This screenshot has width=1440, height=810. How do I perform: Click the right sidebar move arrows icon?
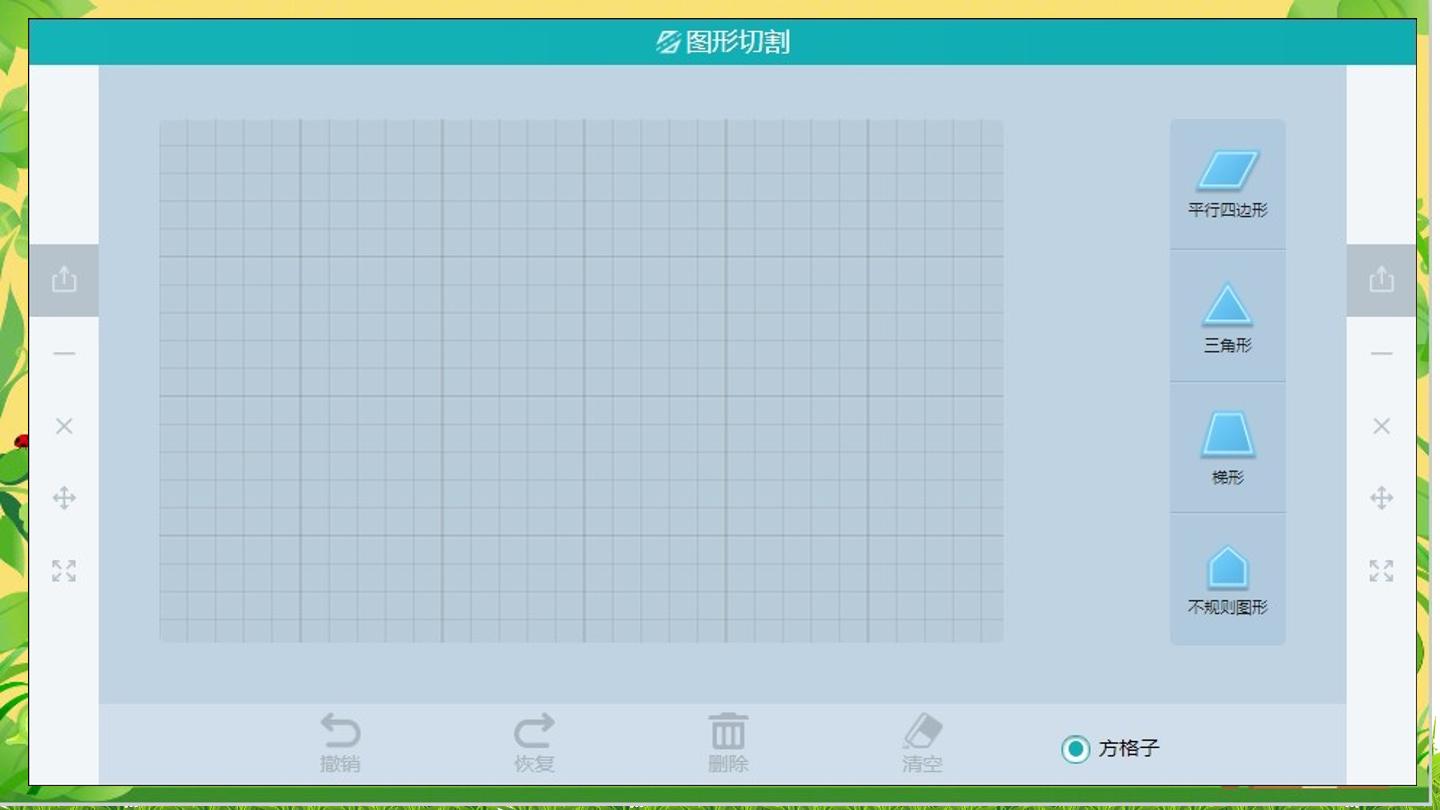coord(1381,498)
